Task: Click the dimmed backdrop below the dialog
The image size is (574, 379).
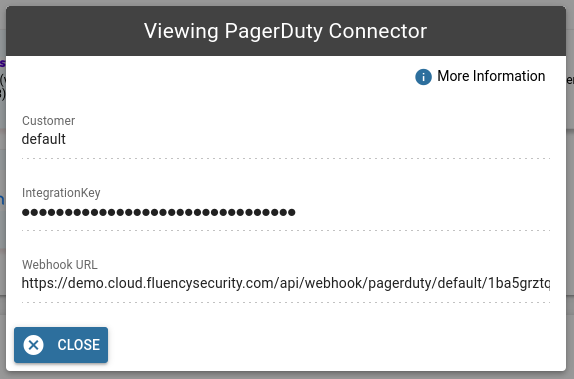Action: [x=286, y=375]
